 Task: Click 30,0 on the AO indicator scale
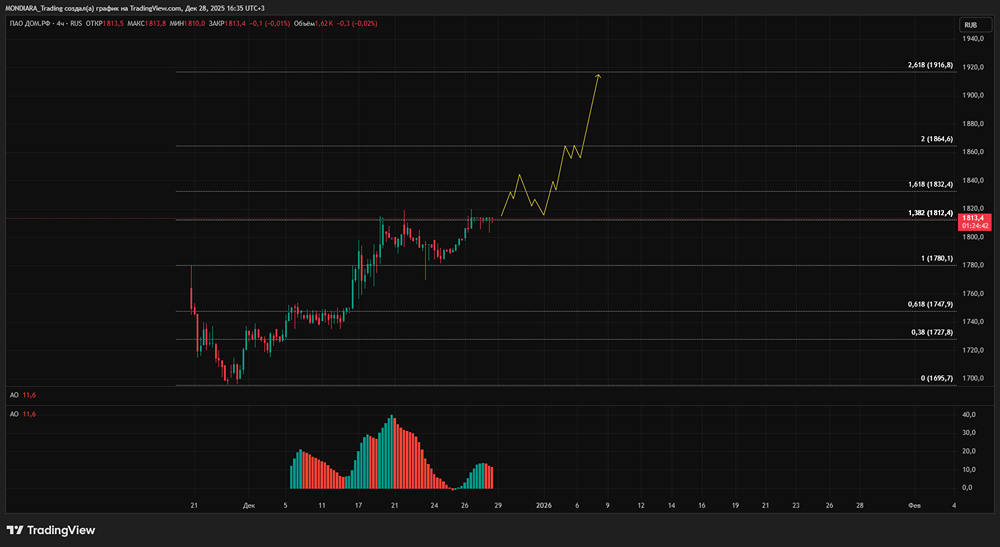point(968,433)
